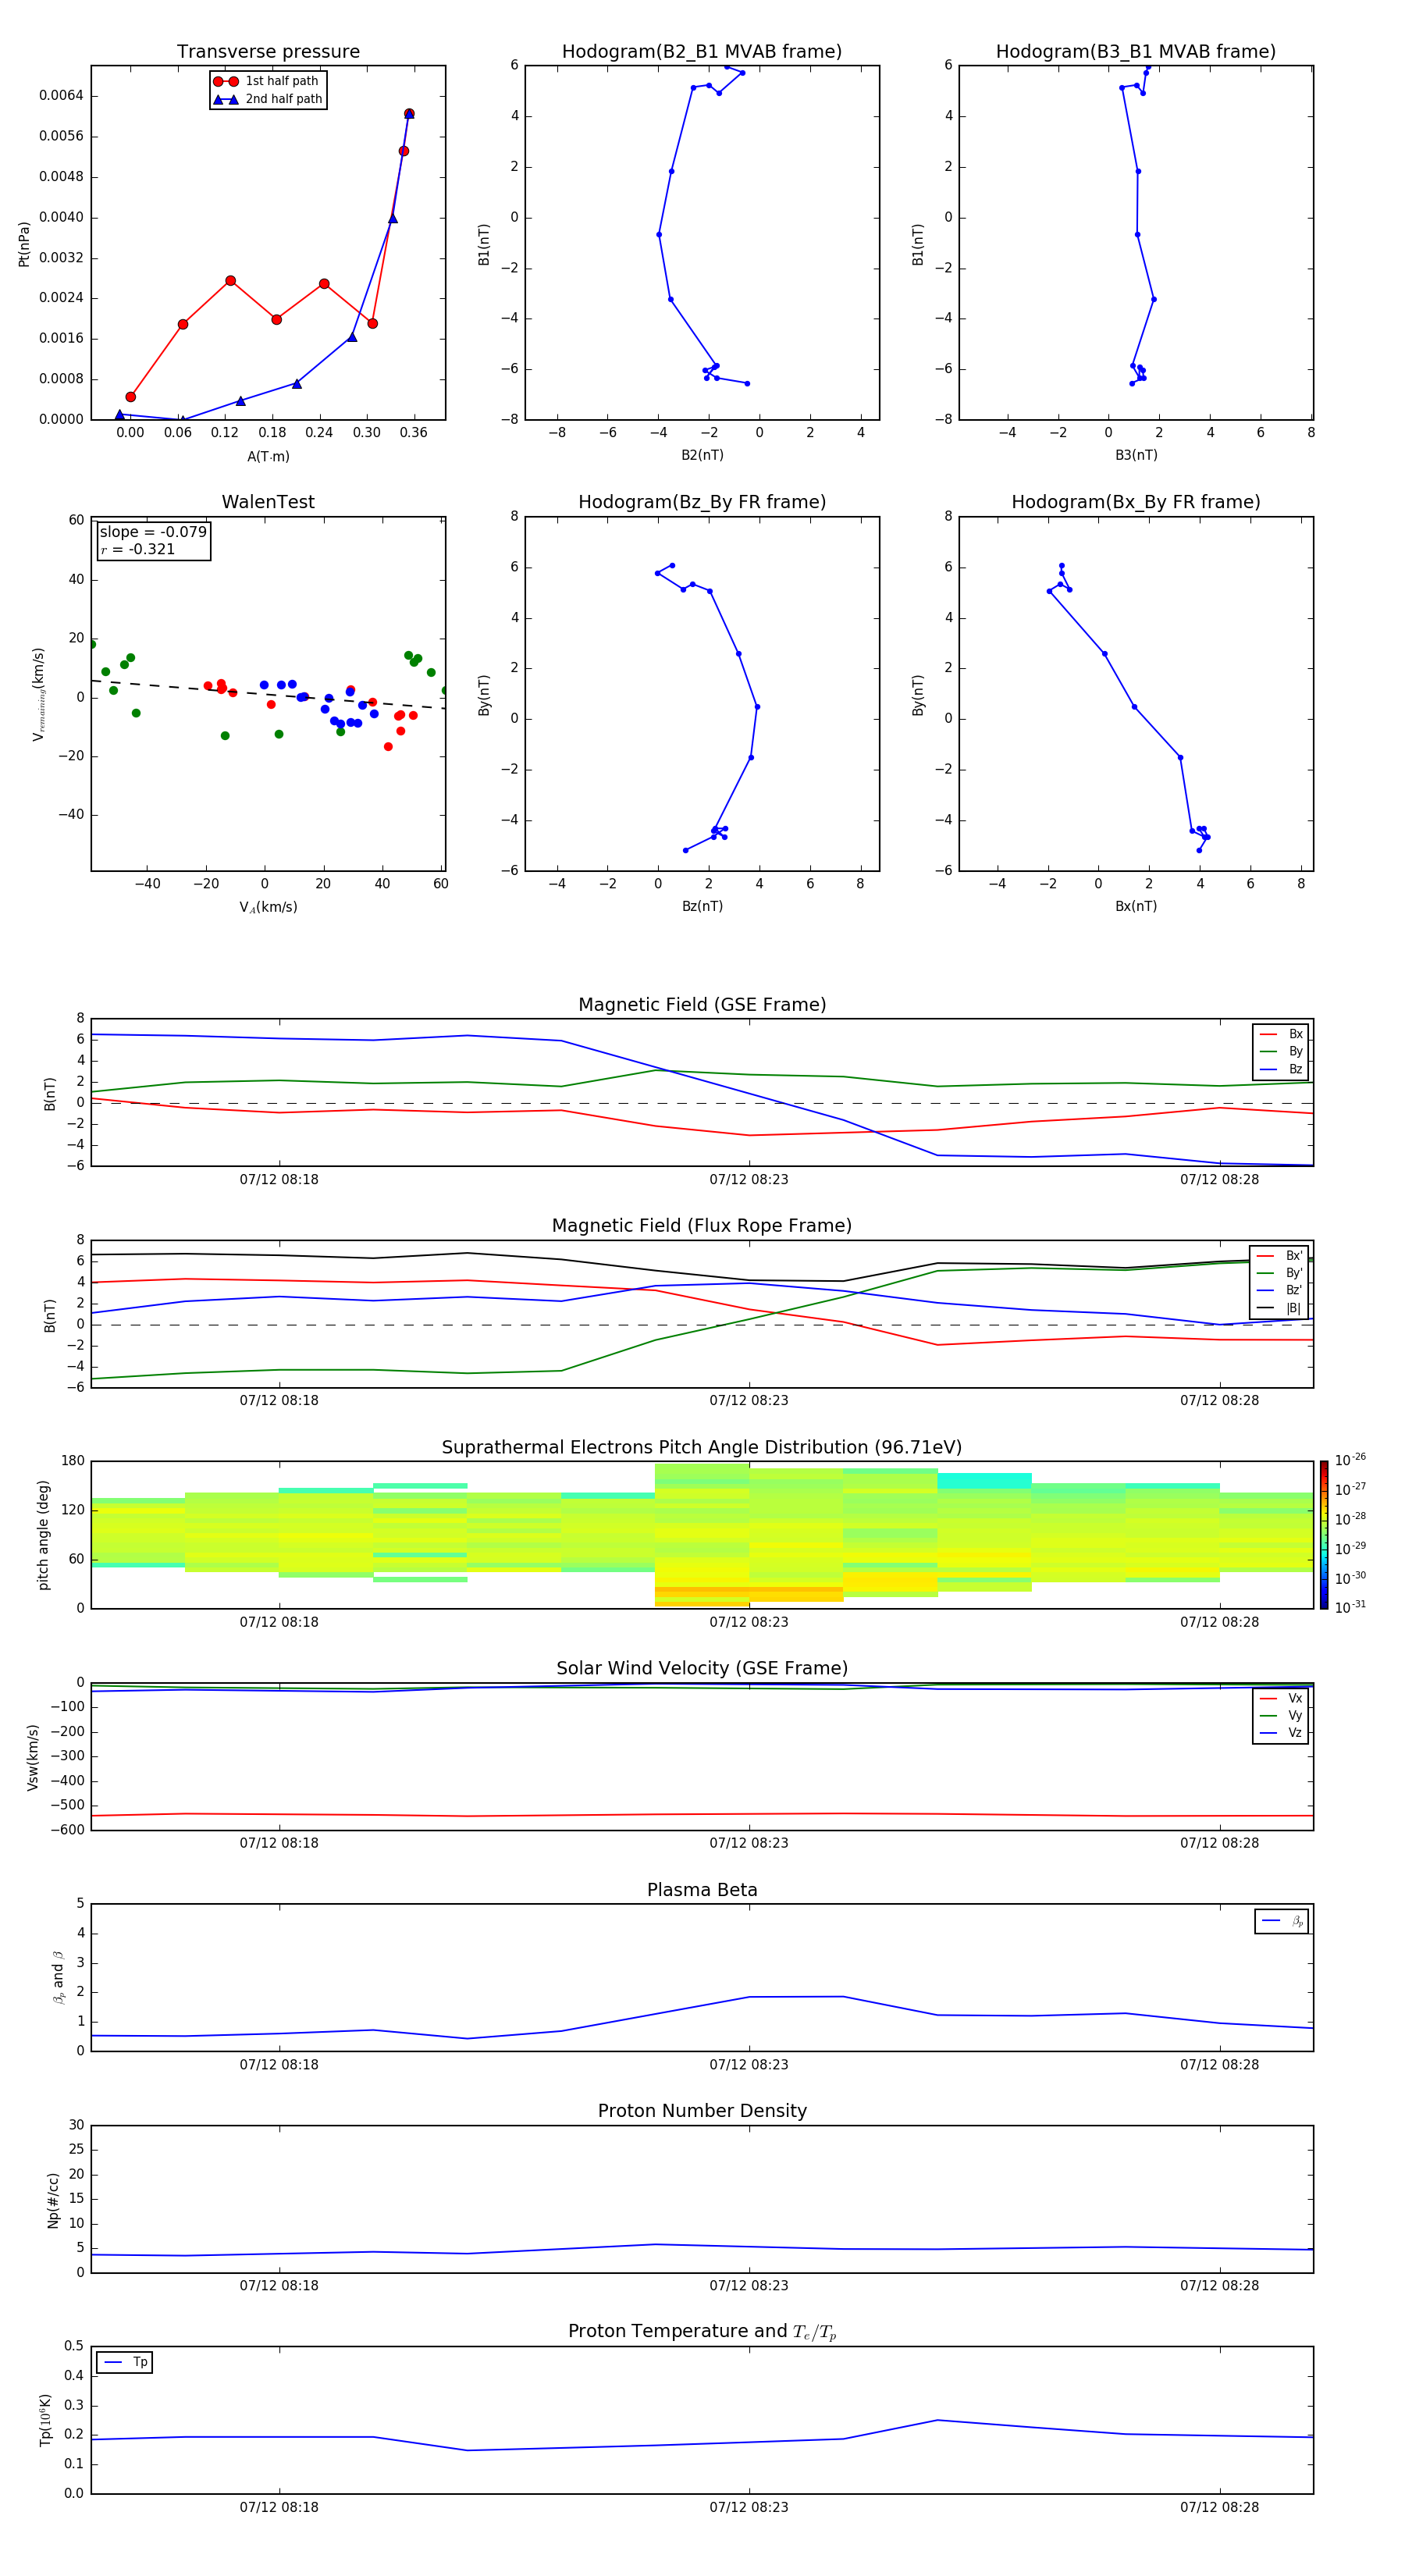Click the "Magnetic Field (Flux Rope Frame)" title

pos(702,1226)
